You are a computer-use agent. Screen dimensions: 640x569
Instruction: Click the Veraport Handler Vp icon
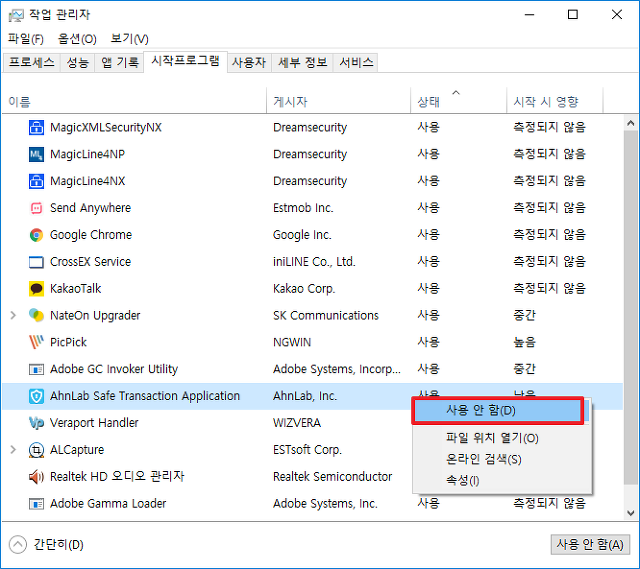pos(36,423)
